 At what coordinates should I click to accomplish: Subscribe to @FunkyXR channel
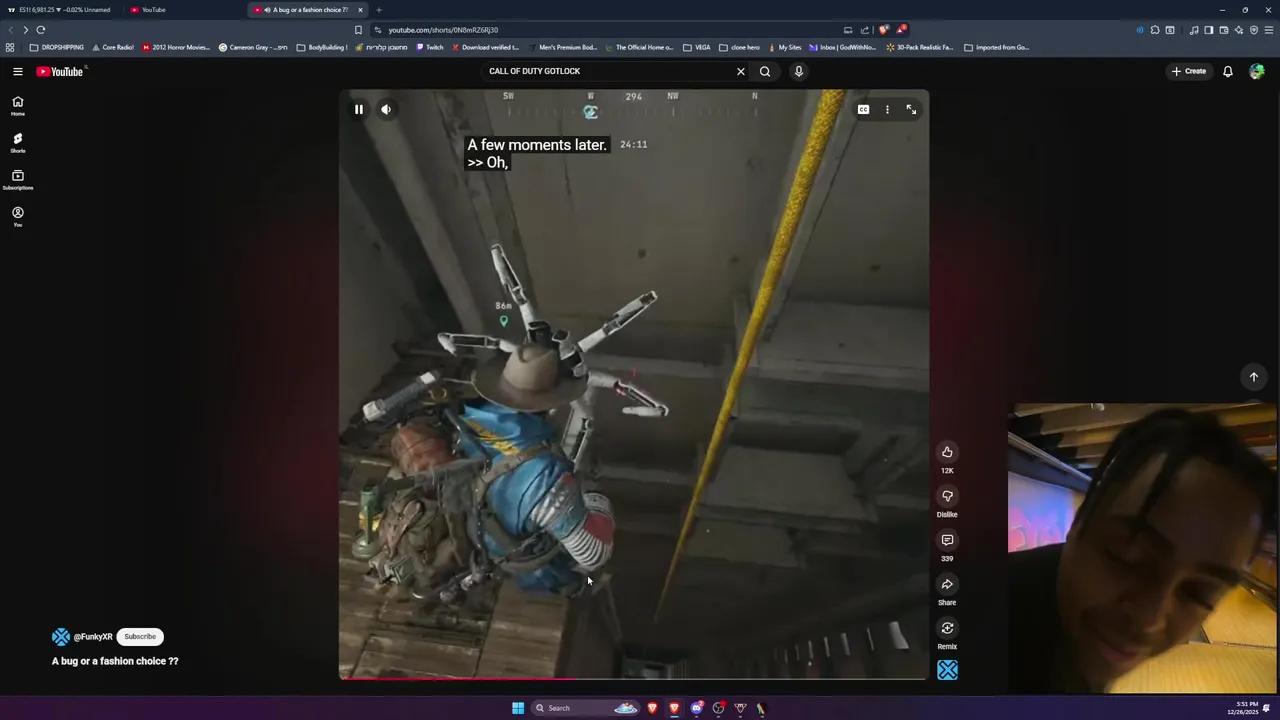coord(140,637)
